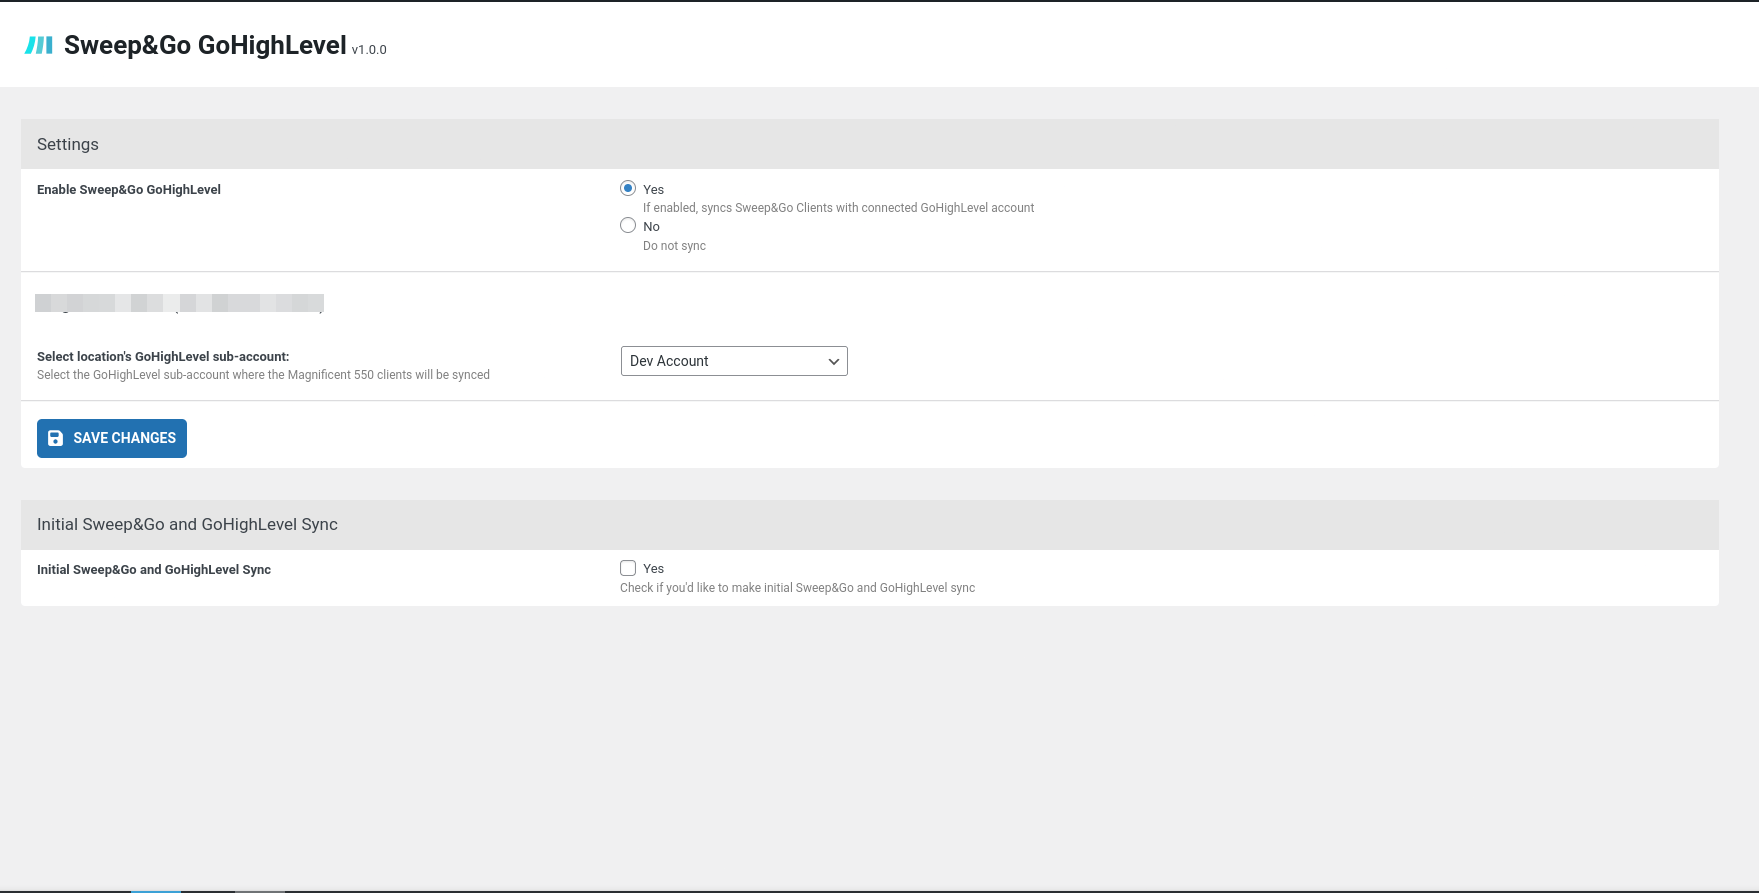Viewport: 1759px width, 893px height.
Task: Click the Settings section header
Action: click(68, 144)
